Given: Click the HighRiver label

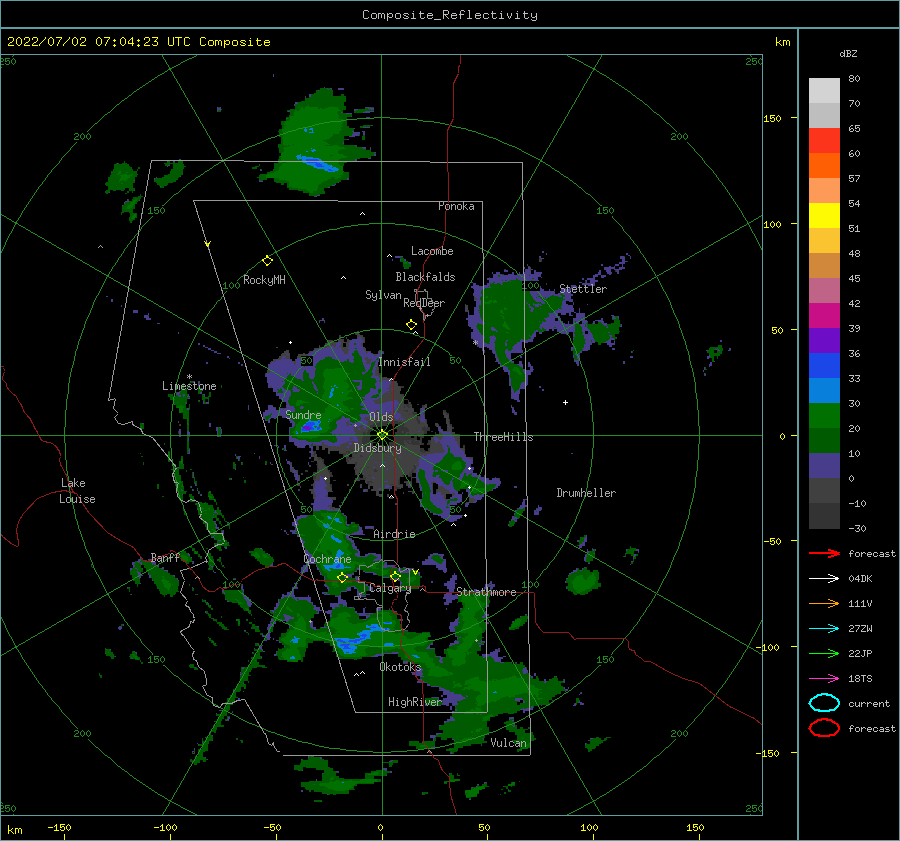Looking at the screenshot, I should tap(415, 702).
